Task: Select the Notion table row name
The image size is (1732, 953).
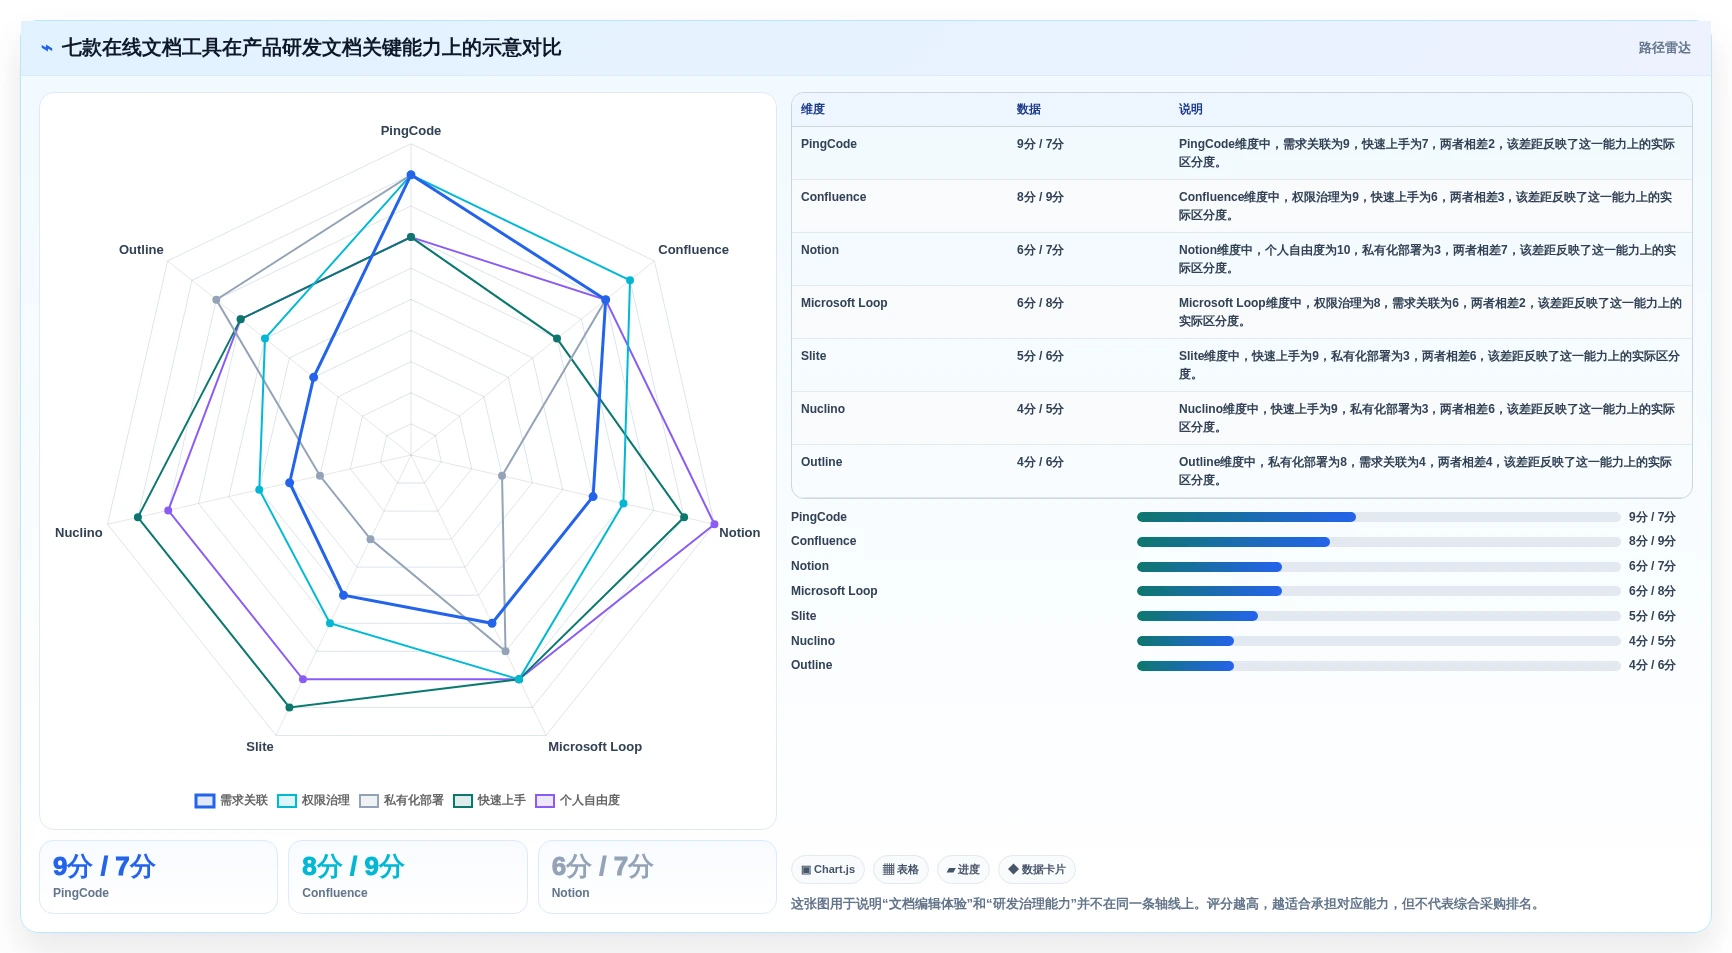Action: 820,250
